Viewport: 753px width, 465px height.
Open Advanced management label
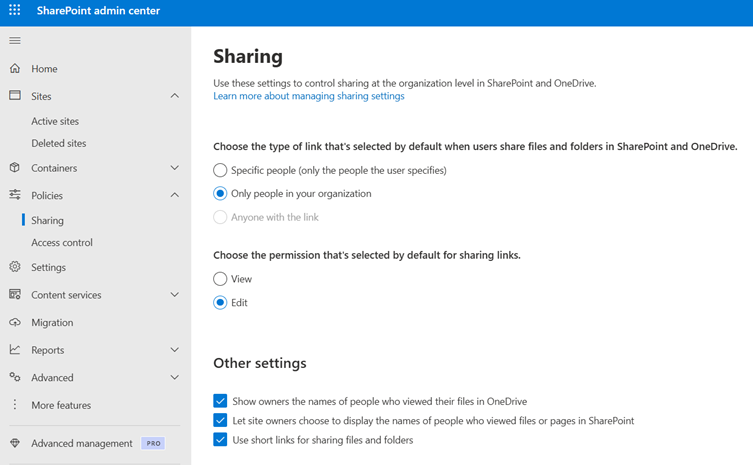click(82, 443)
